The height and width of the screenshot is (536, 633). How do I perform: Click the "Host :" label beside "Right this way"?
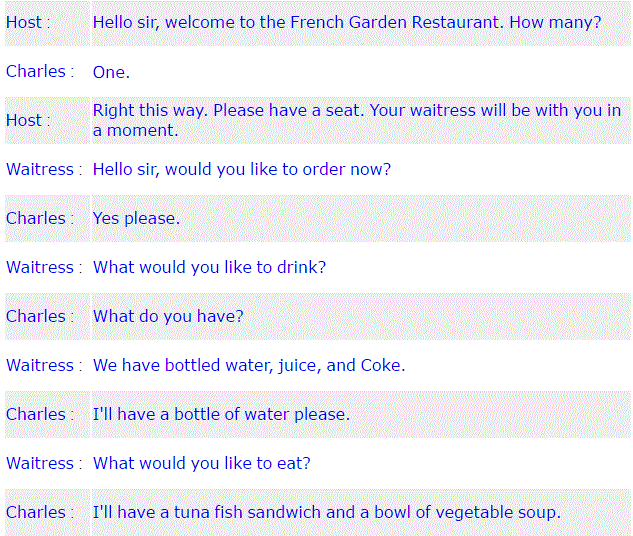[x=28, y=120]
